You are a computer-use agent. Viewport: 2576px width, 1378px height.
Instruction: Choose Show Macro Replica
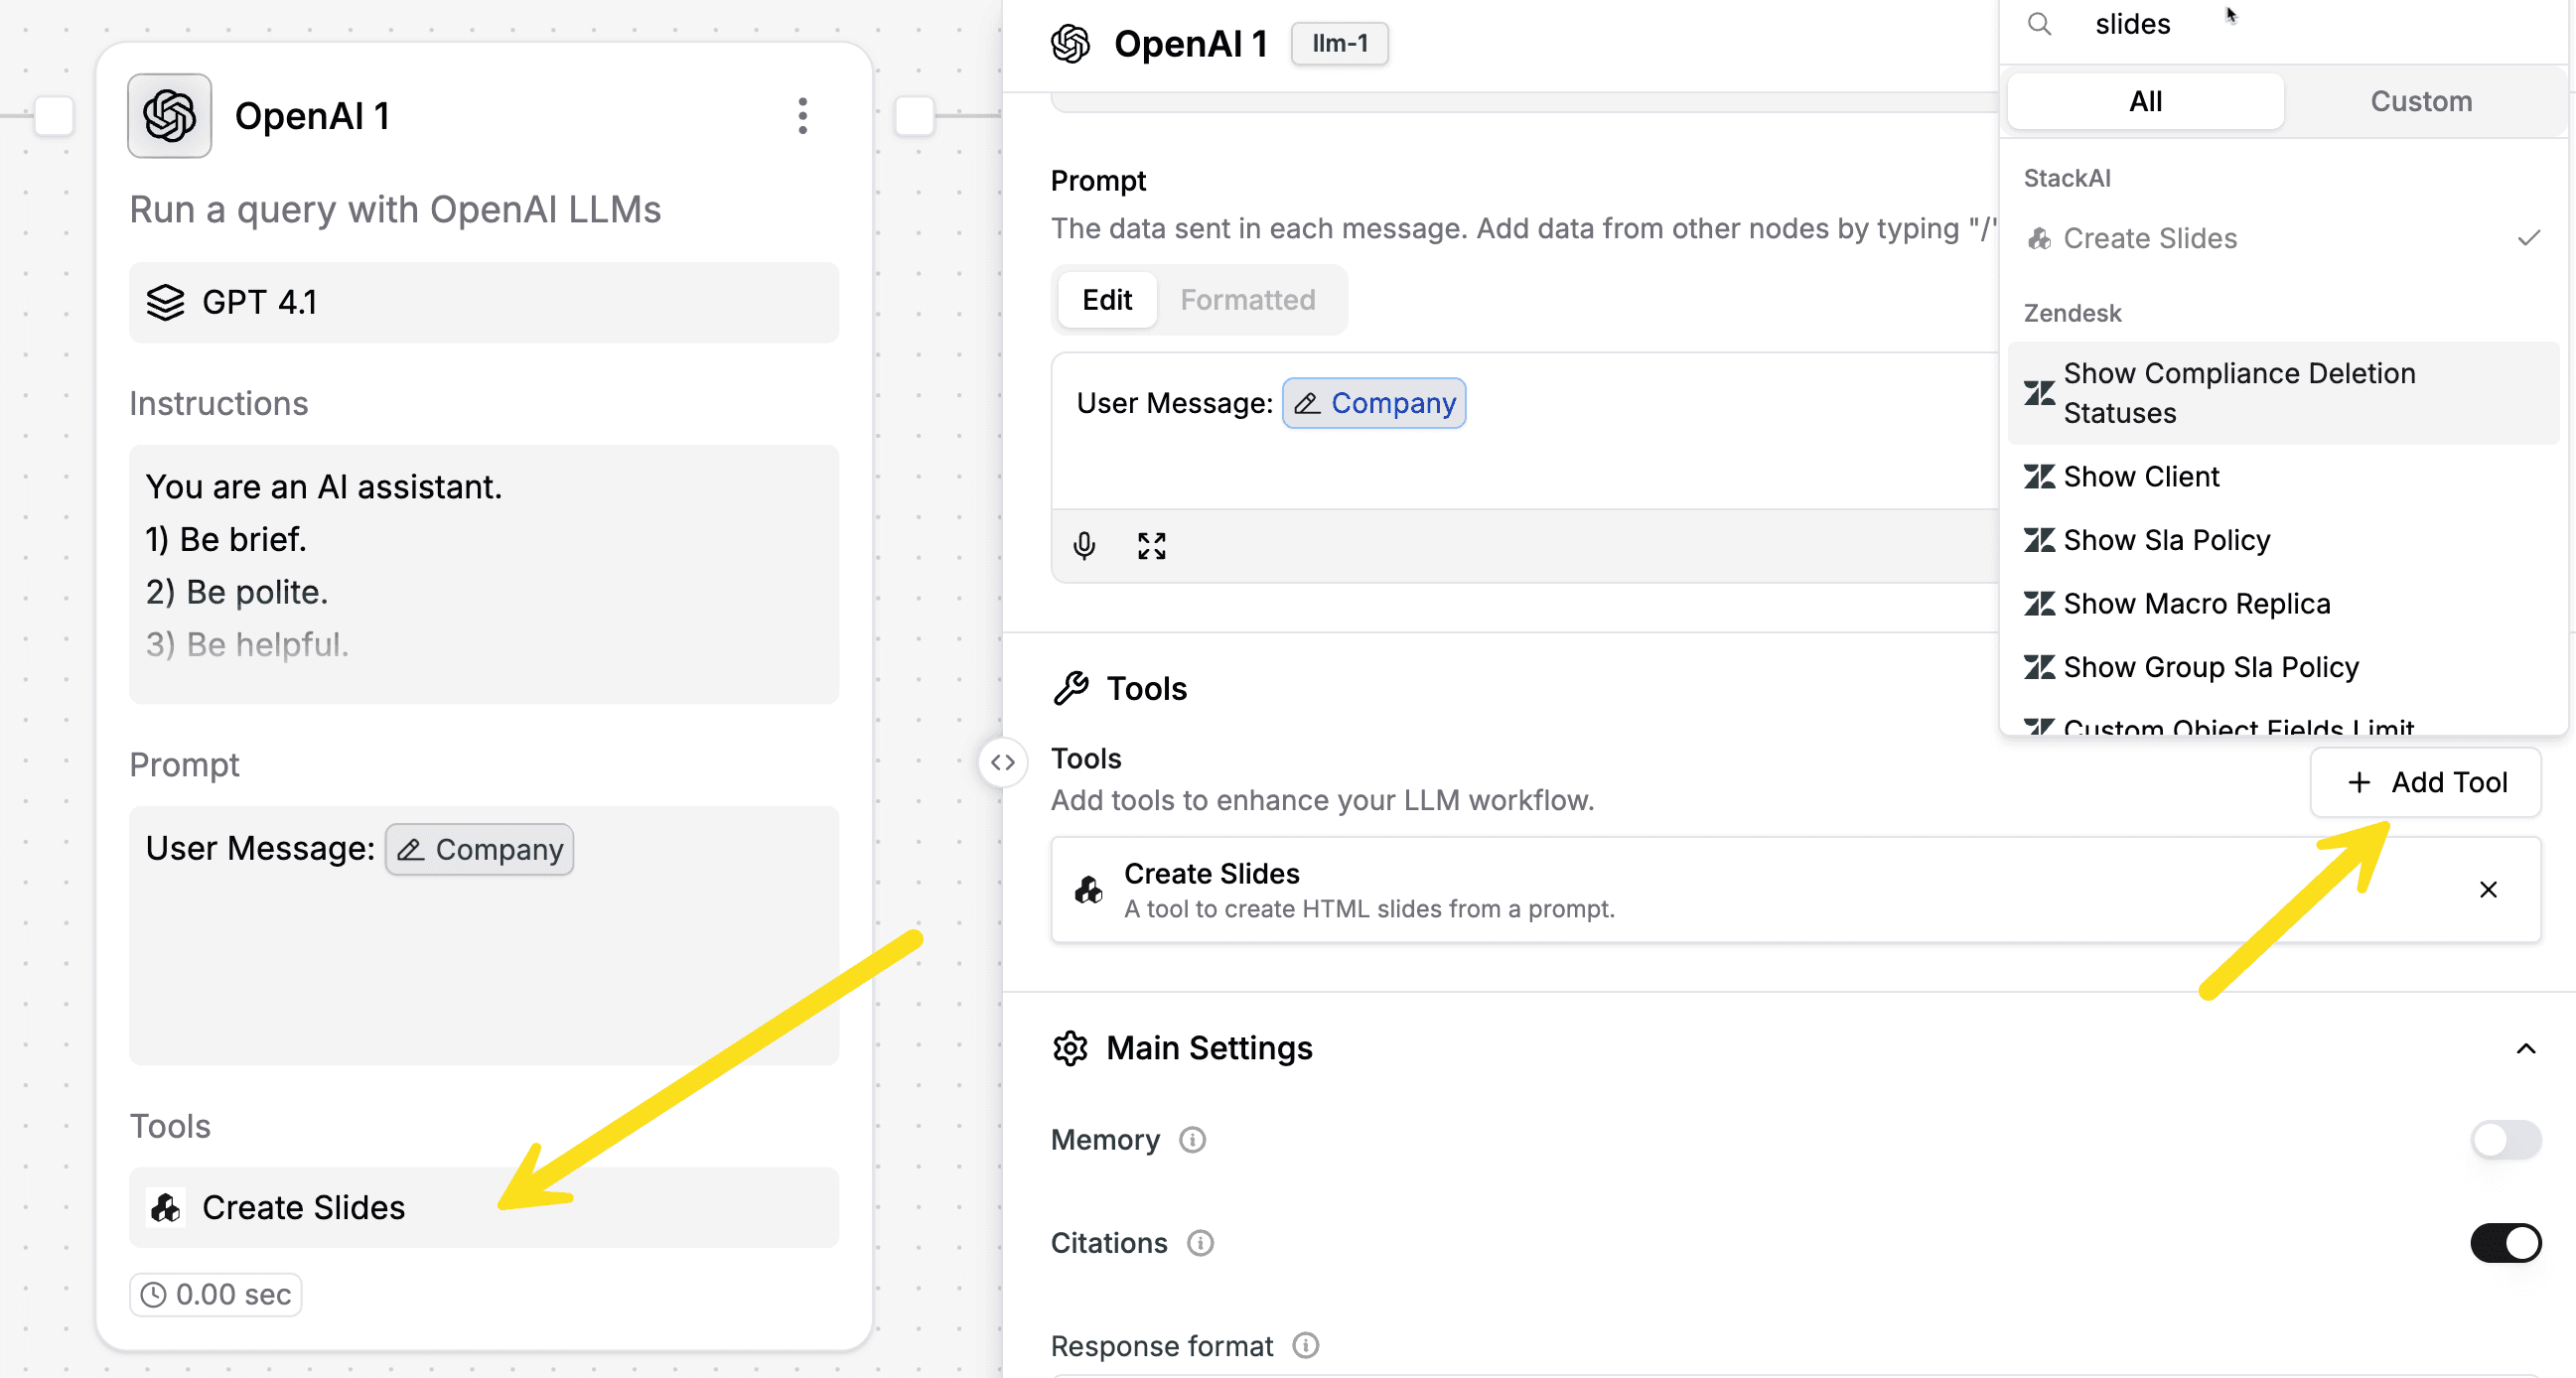coord(2283,603)
